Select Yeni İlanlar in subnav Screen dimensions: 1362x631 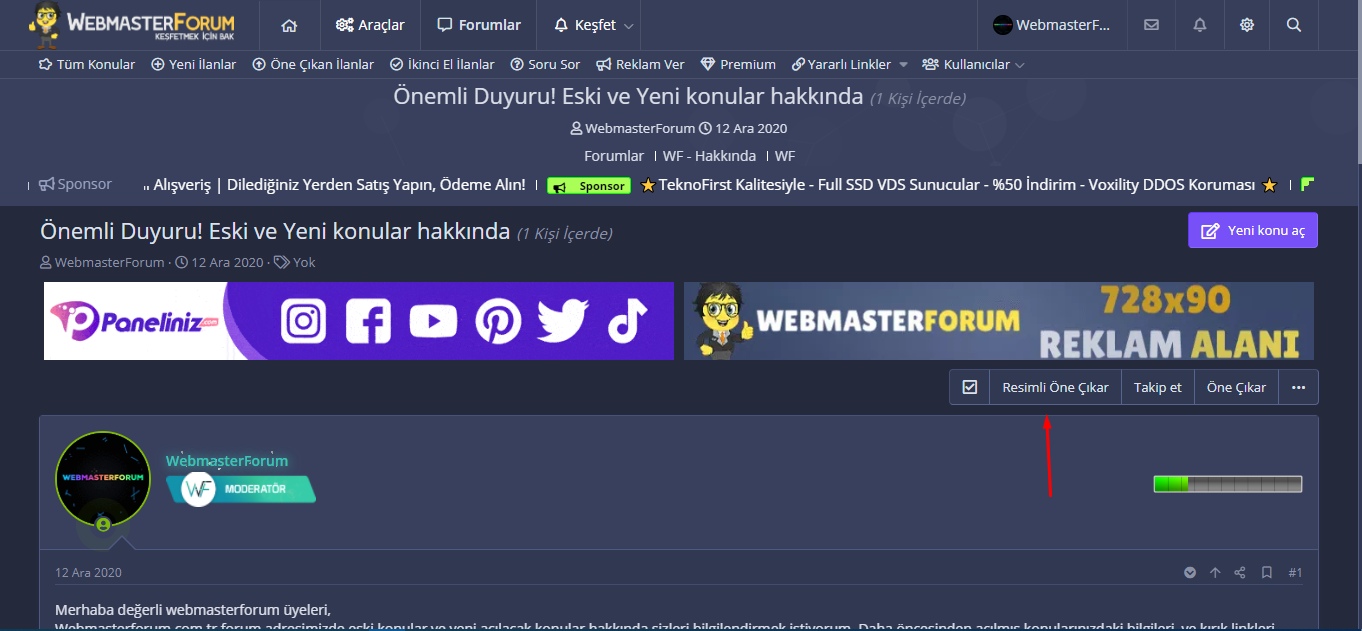(x=194, y=64)
